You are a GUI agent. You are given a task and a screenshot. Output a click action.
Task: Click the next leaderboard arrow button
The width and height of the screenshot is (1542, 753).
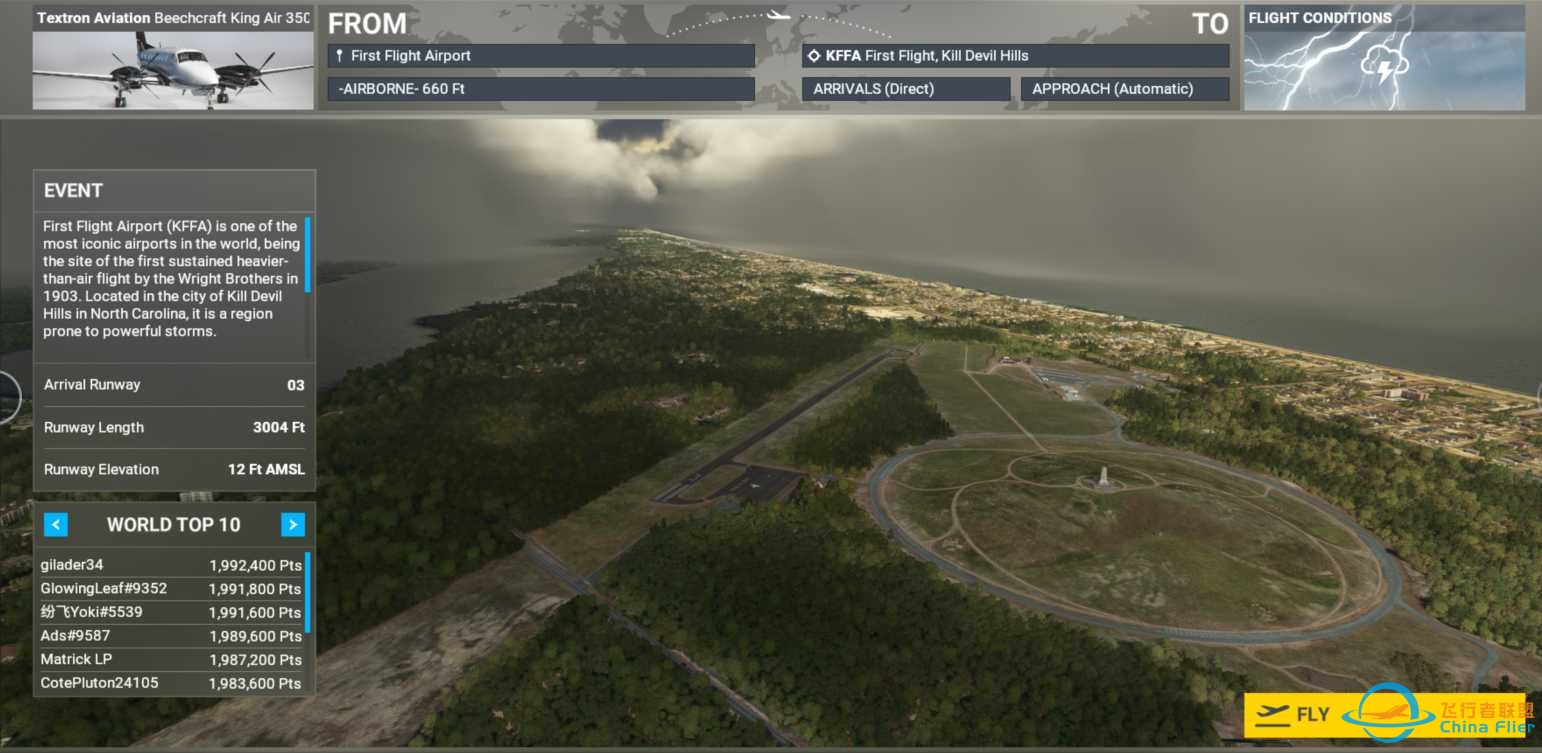tap(293, 524)
